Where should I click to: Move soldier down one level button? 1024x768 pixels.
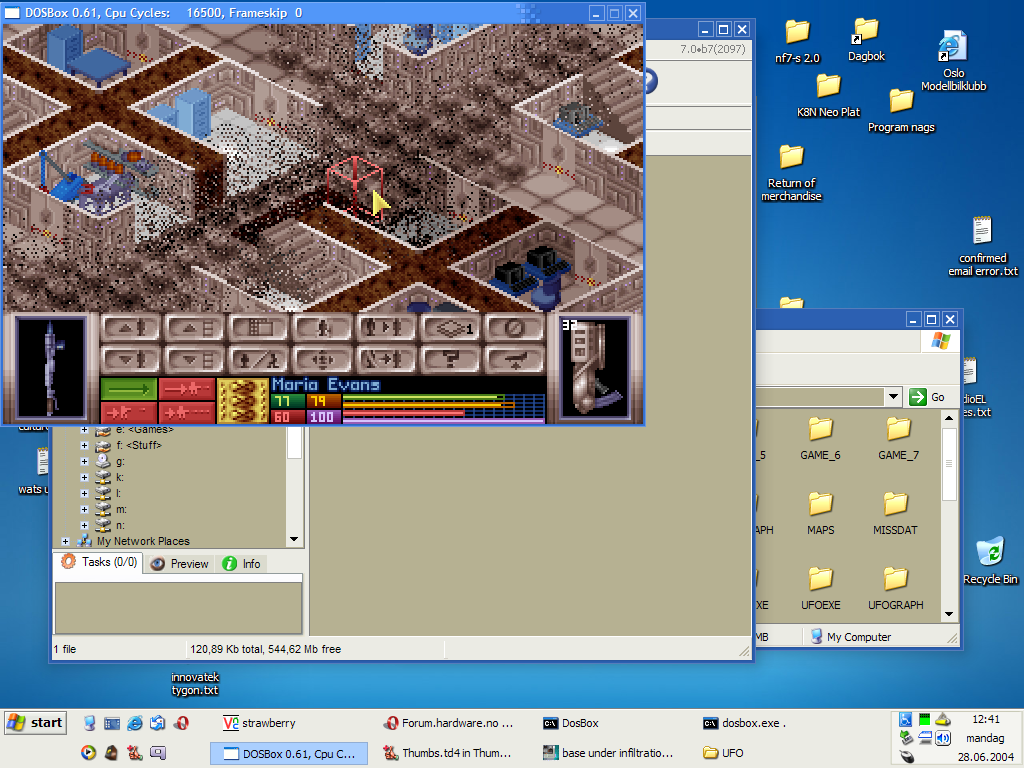(131, 359)
